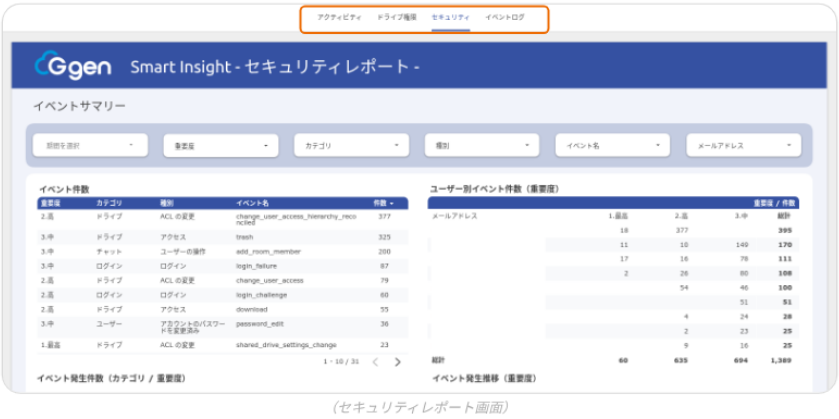Open the 期間を選択 date range dropdown
This screenshot has width=839, height=419.
click(90, 145)
